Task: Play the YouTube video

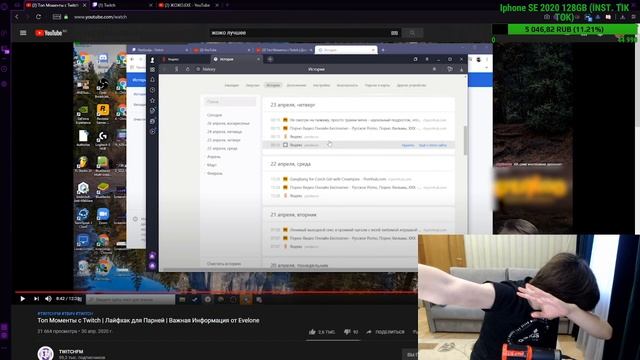Action: 22,299
